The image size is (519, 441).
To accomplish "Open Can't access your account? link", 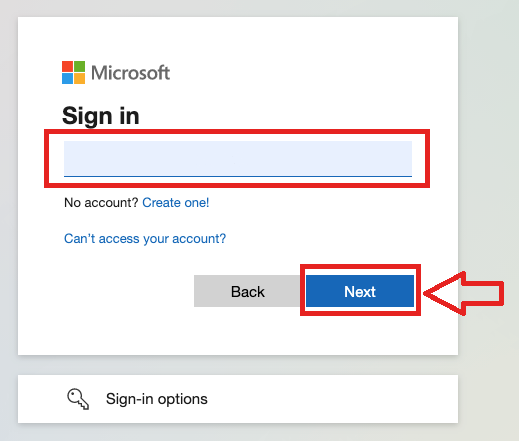I will 145,239.
